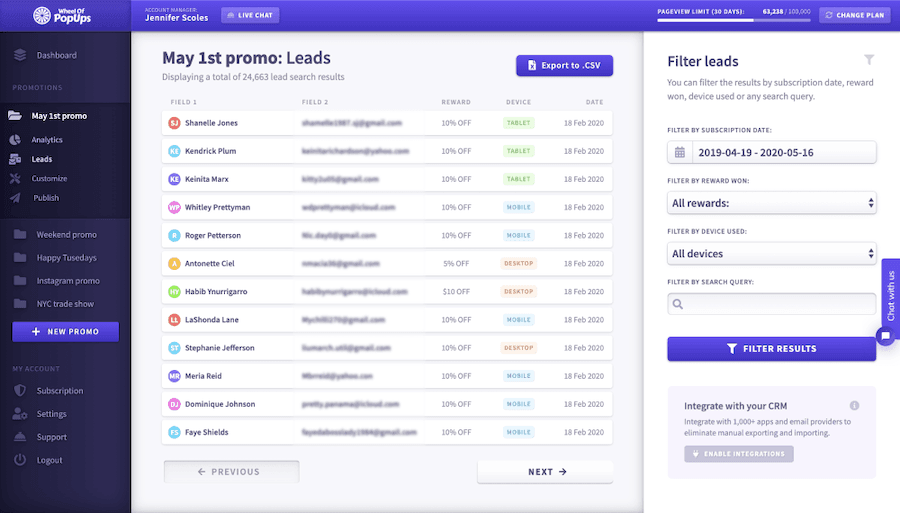The height and width of the screenshot is (513, 900).
Task: Click the calendar icon in date field
Action: tap(680, 152)
